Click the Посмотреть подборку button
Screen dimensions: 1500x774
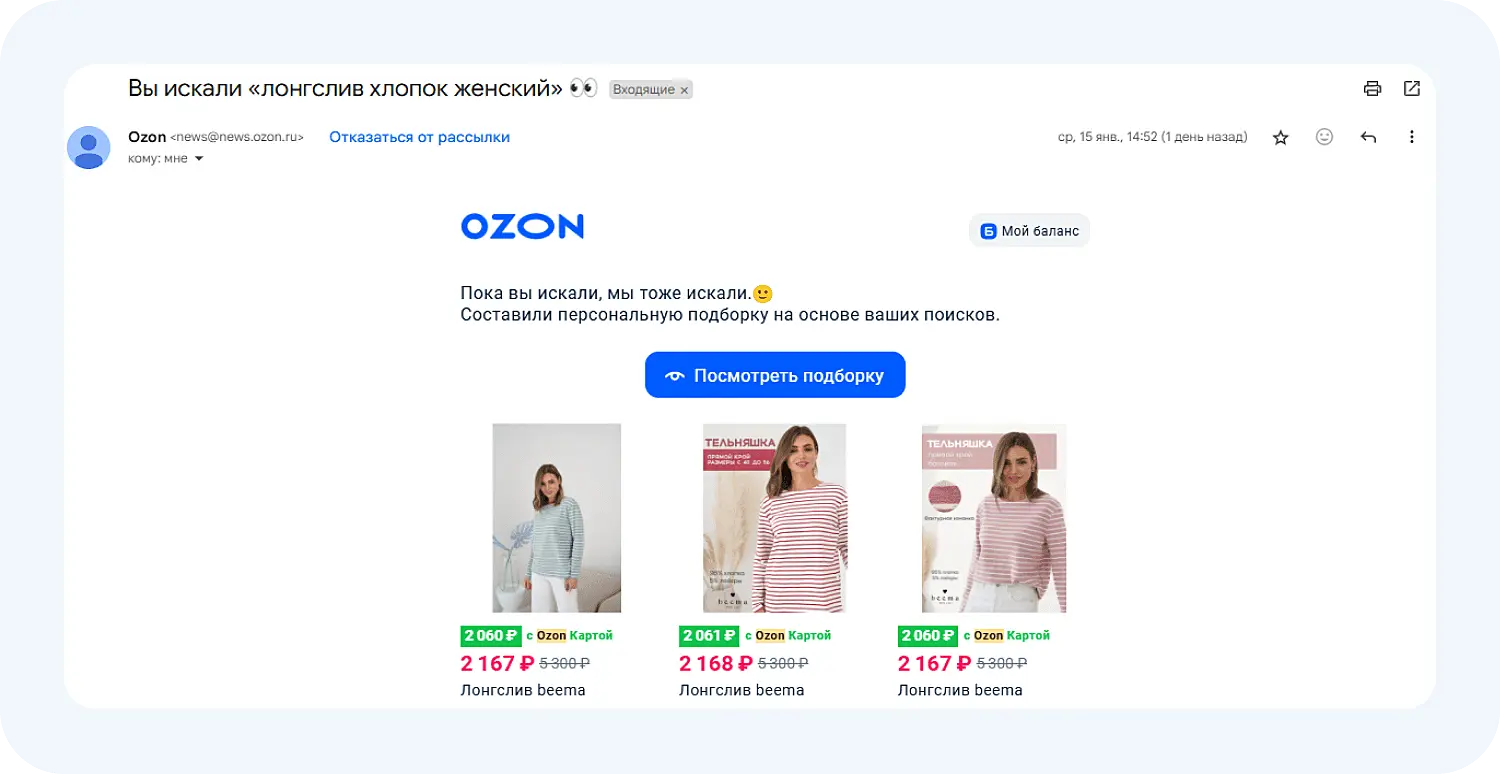(x=775, y=374)
